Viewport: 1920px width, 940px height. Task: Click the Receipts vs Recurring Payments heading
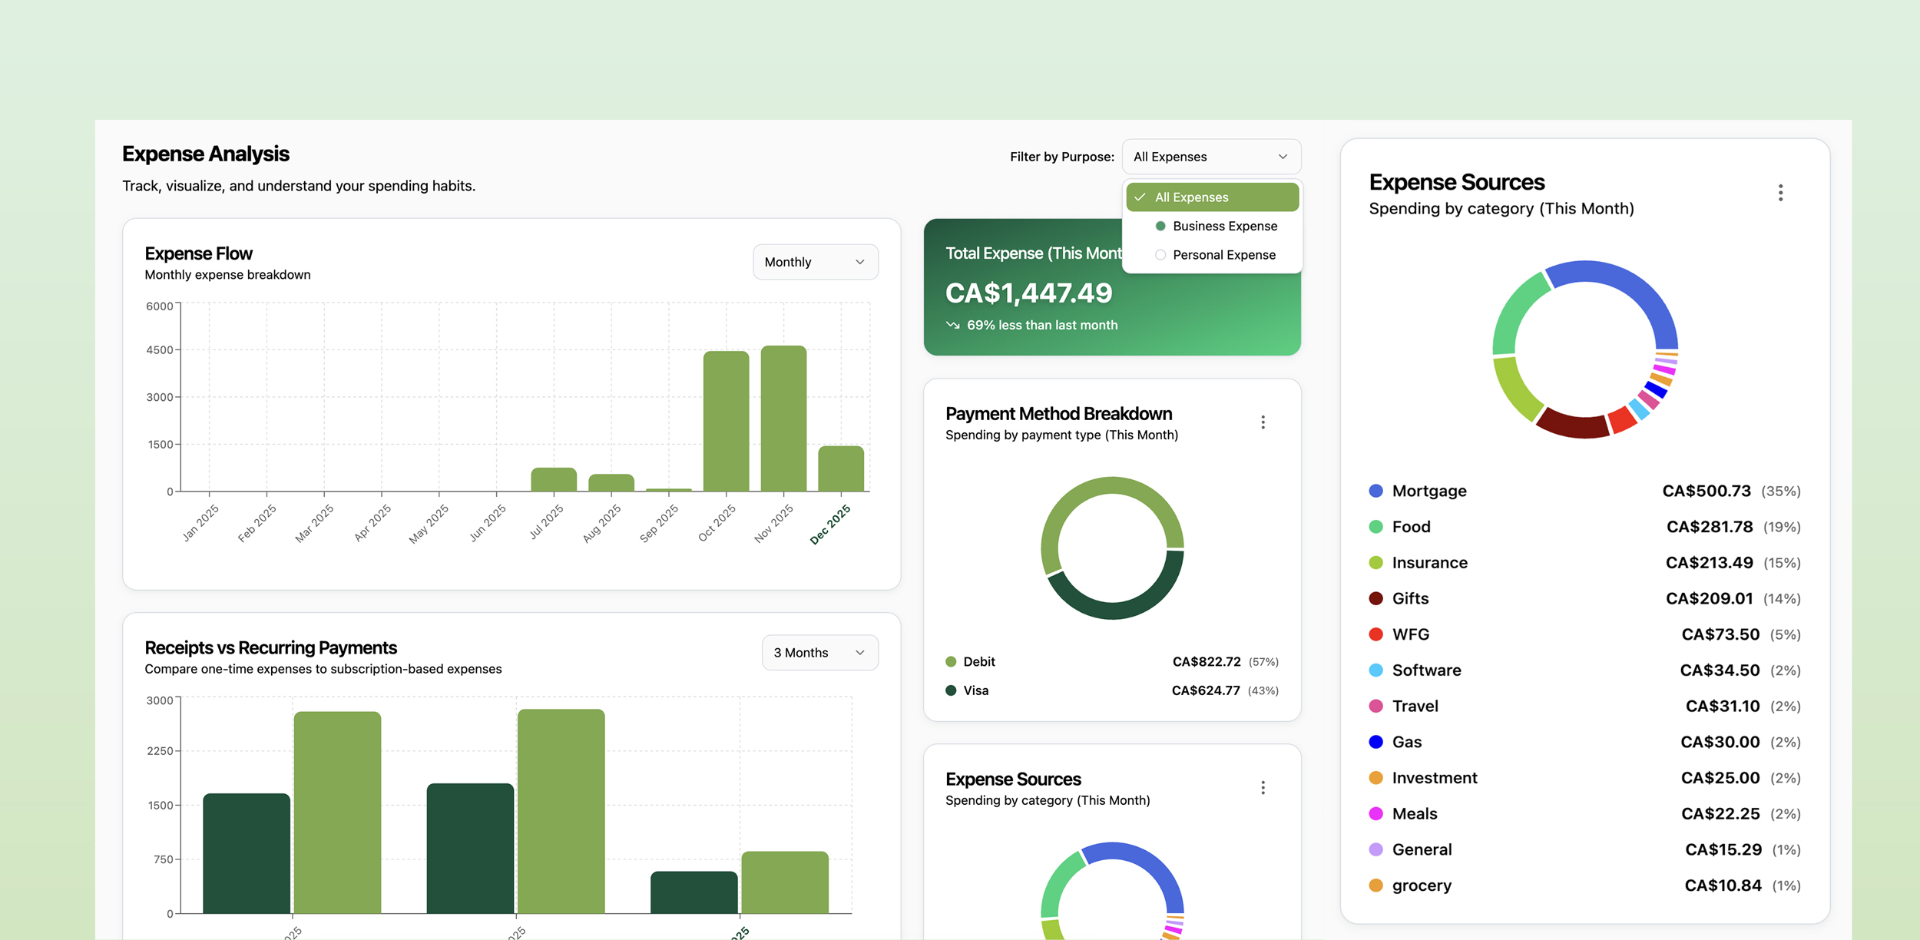[x=270, y=648]
